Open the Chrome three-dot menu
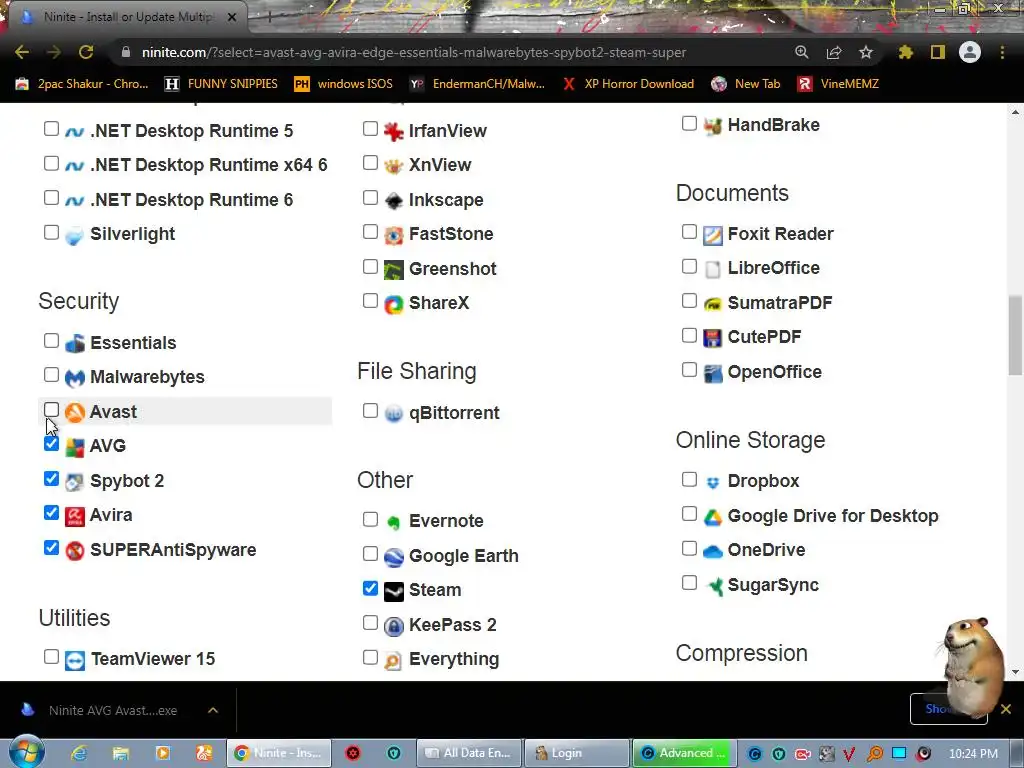The width and height of the screenshot is (1024, 768). click(x=1002, y=52)
